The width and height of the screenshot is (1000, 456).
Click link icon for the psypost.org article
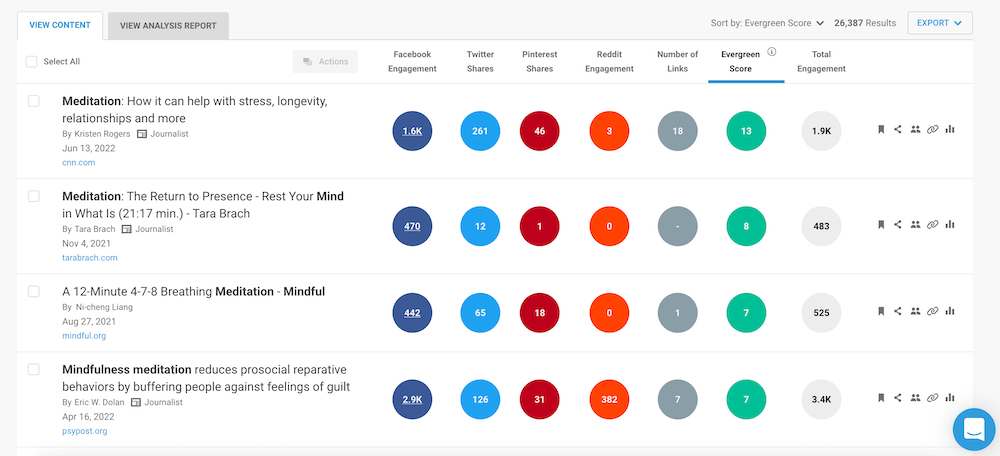933,398
